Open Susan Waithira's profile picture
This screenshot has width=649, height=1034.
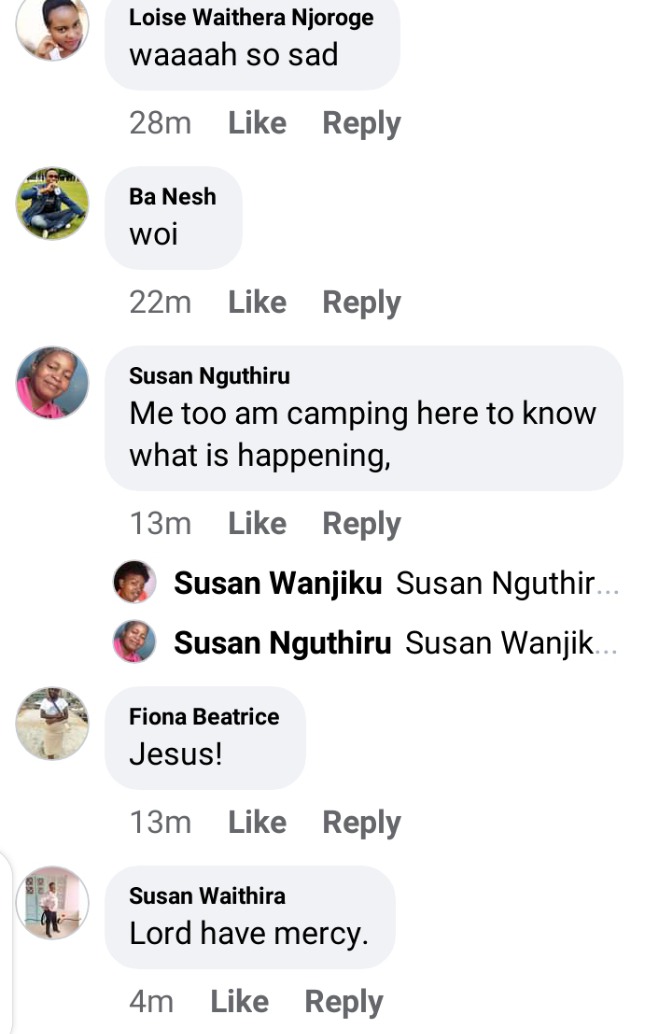(52, 902)
